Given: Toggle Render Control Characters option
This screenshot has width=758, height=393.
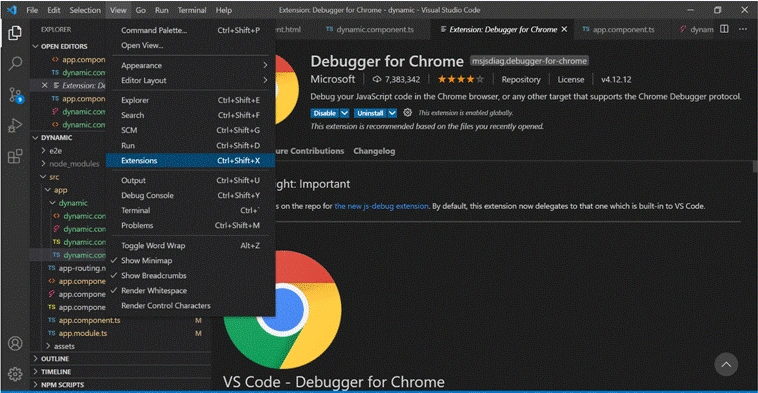Looking at the screenshot, I should click(x=190, y=306).
